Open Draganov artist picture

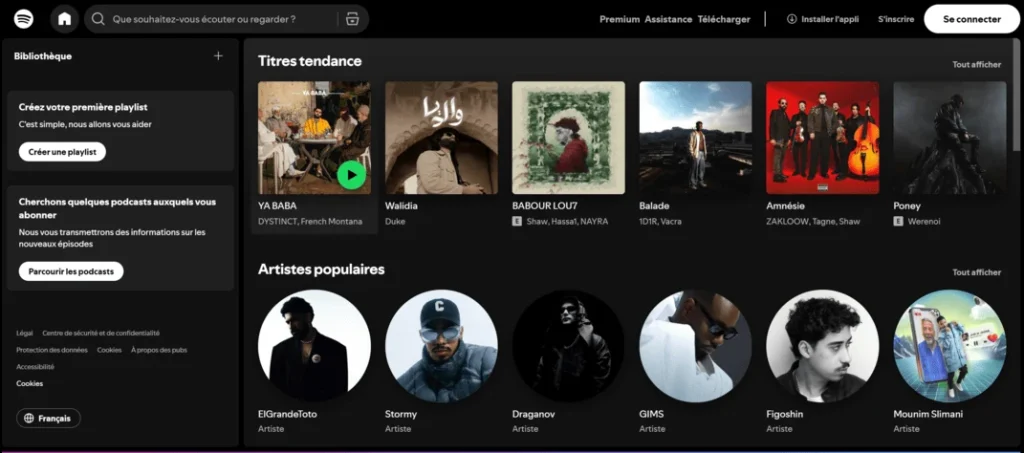(568, 346)
